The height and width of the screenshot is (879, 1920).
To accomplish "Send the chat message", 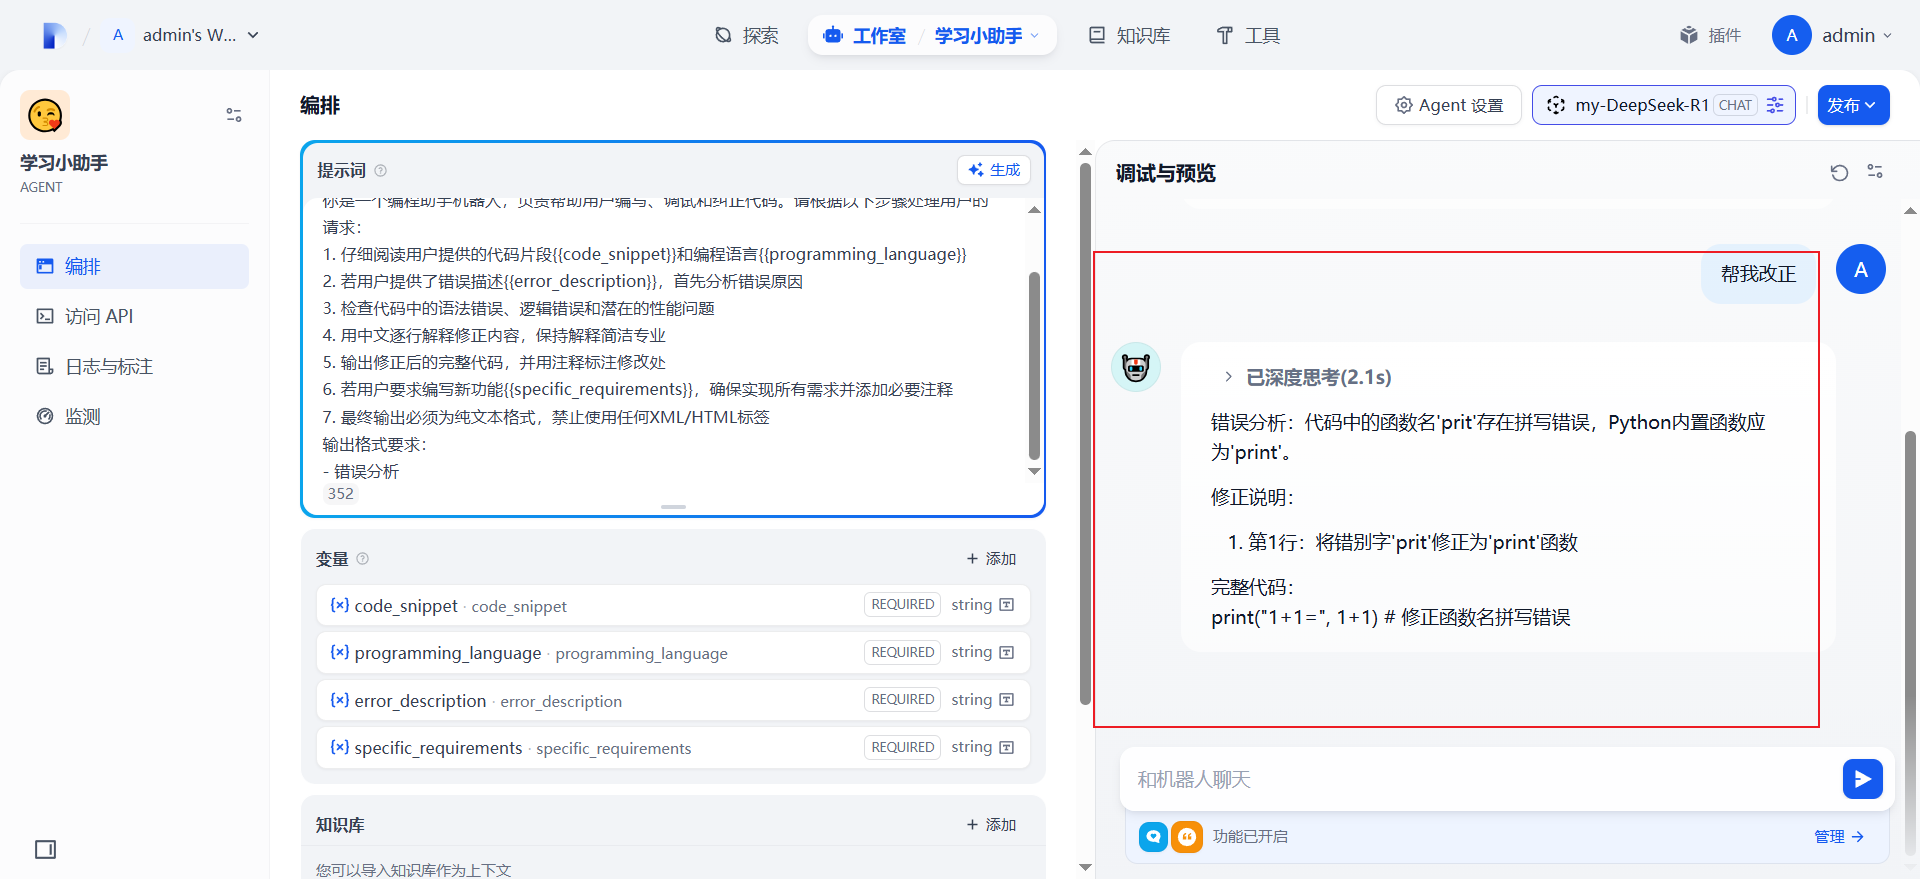I will tap(1863, 779).
